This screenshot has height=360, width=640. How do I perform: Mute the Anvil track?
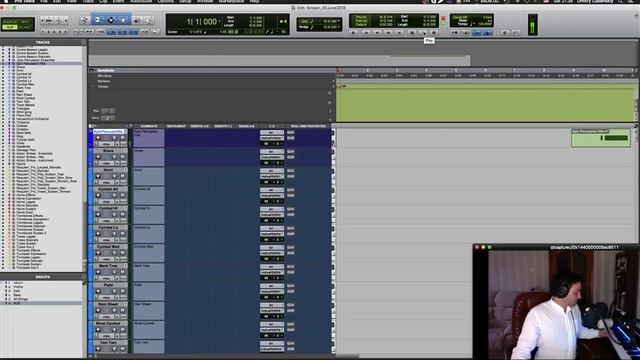tap(122, 176)
